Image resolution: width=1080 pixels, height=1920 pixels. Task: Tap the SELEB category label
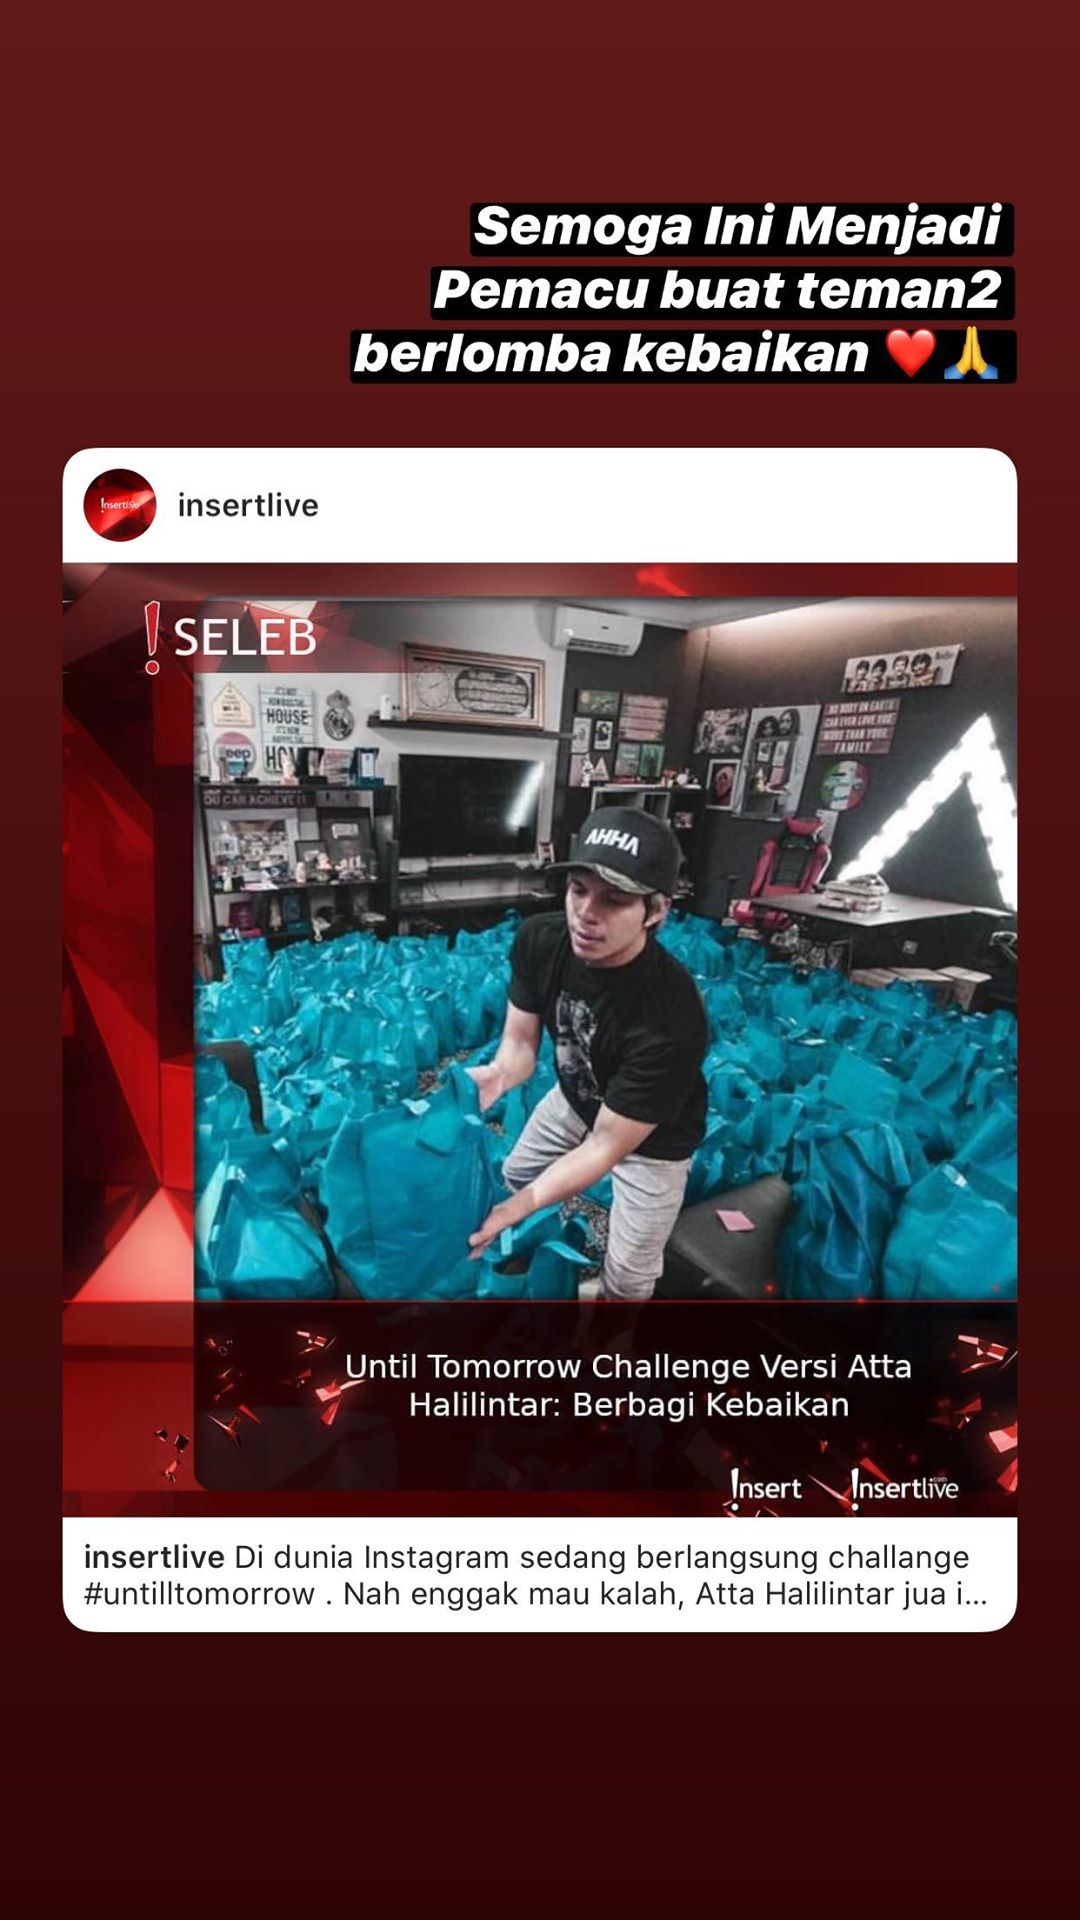click(x=245, y=638)
